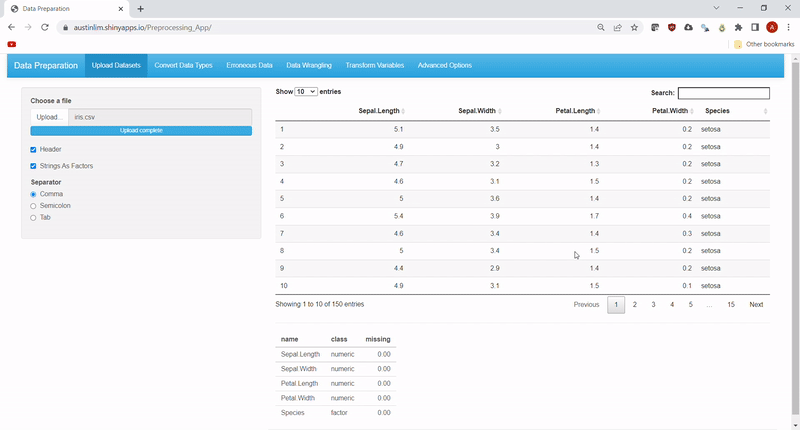Bookmark this page with the star icon
This screenshot has height=430, width=800.
coord(634,28)
